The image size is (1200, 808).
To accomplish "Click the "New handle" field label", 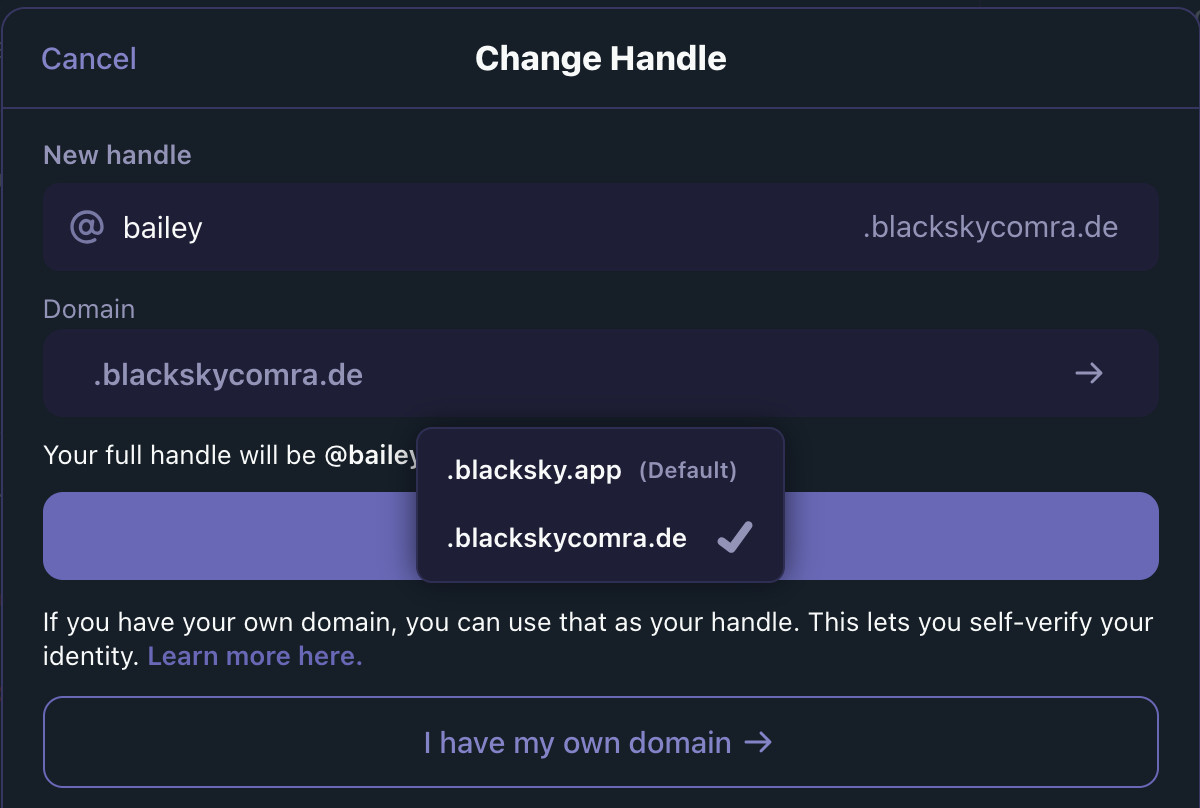I will 117,155.
